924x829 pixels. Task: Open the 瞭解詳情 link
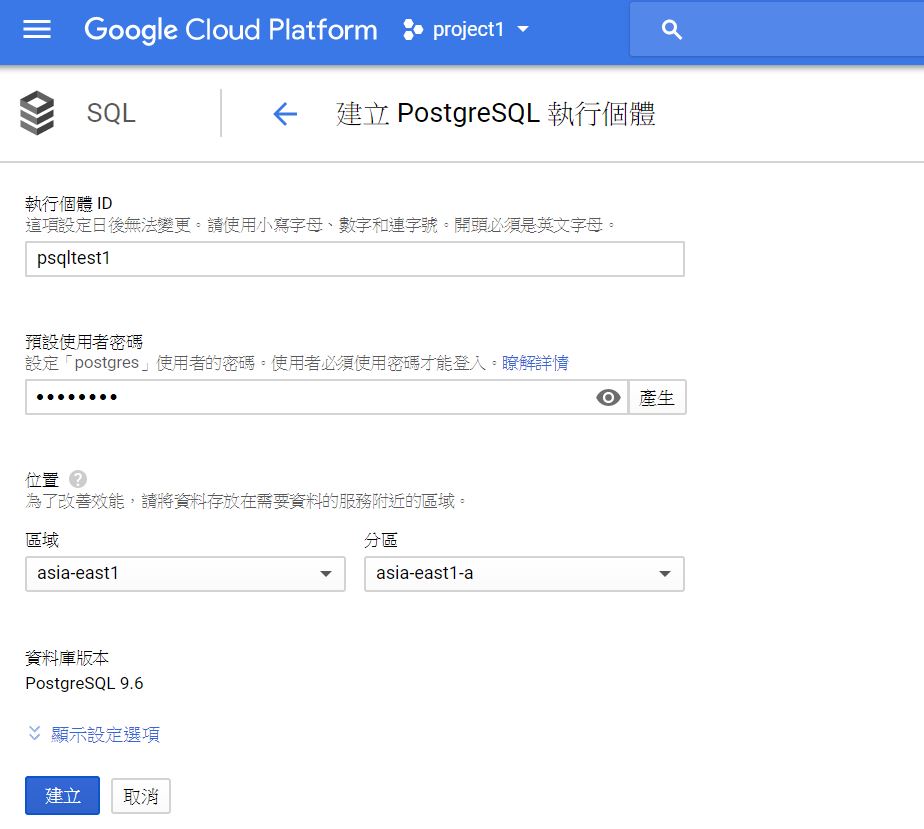pyautogui.click(x=535, y=362)
